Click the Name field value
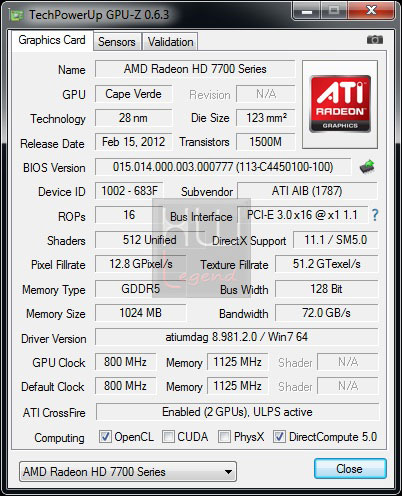 [195, 69]
